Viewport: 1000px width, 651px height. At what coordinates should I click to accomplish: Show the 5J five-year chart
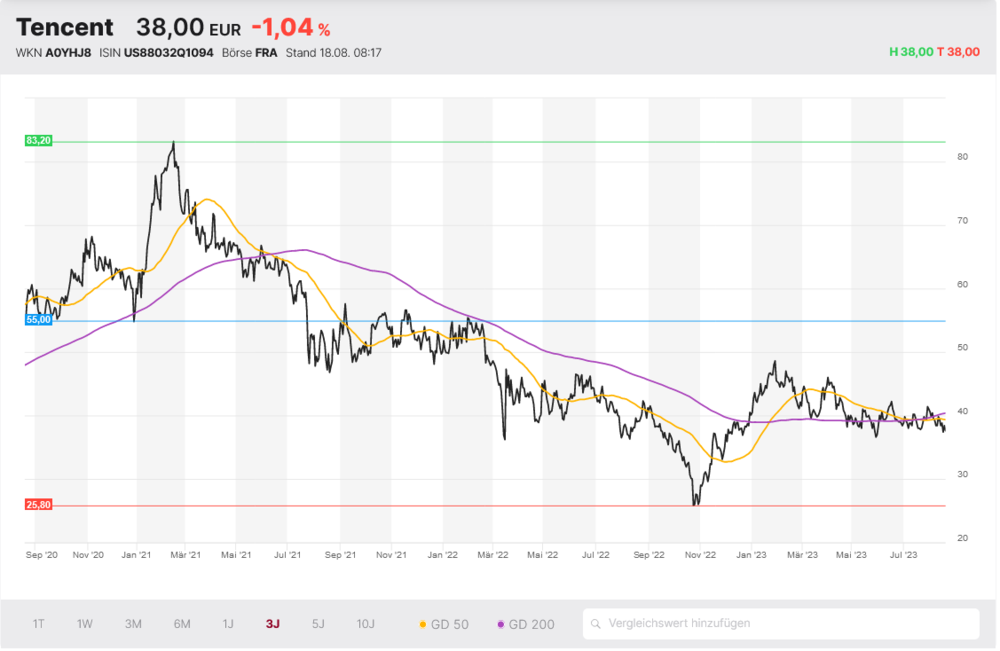[318, 625]
